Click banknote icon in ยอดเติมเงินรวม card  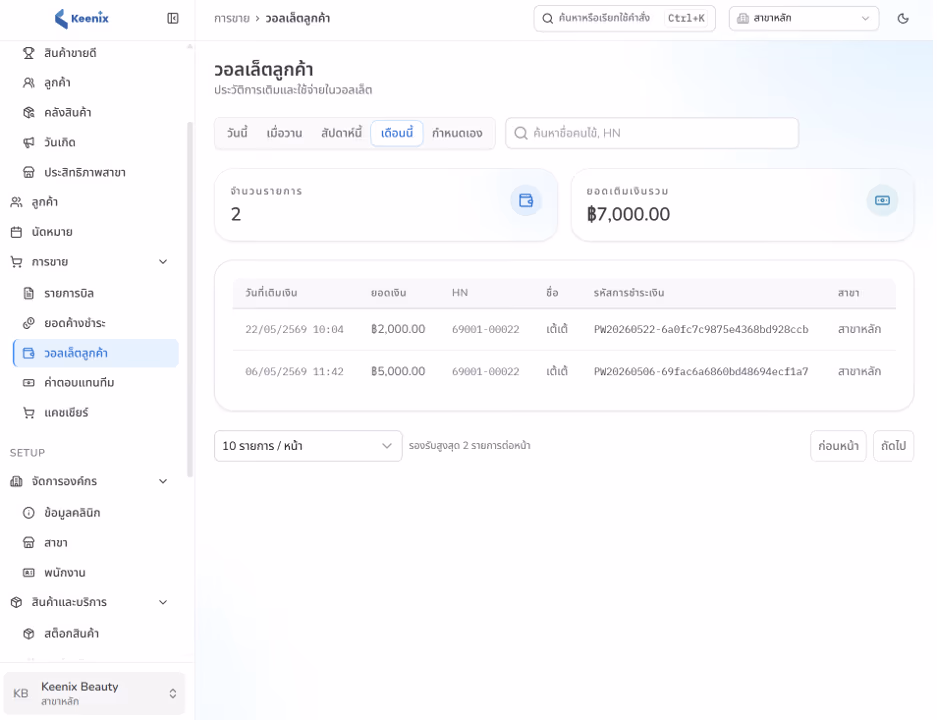(x=882, y=200)
